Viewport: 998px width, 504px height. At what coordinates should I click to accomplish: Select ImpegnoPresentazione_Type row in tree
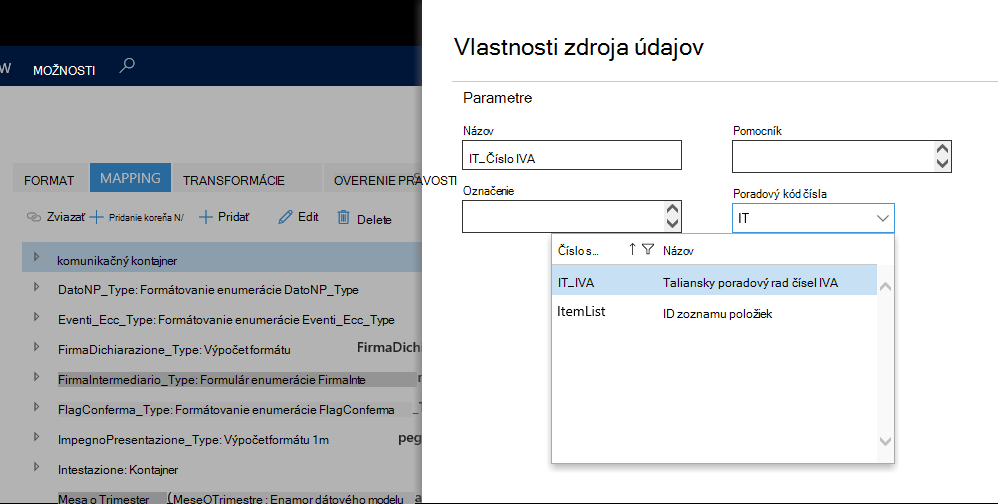coord(221,439)
